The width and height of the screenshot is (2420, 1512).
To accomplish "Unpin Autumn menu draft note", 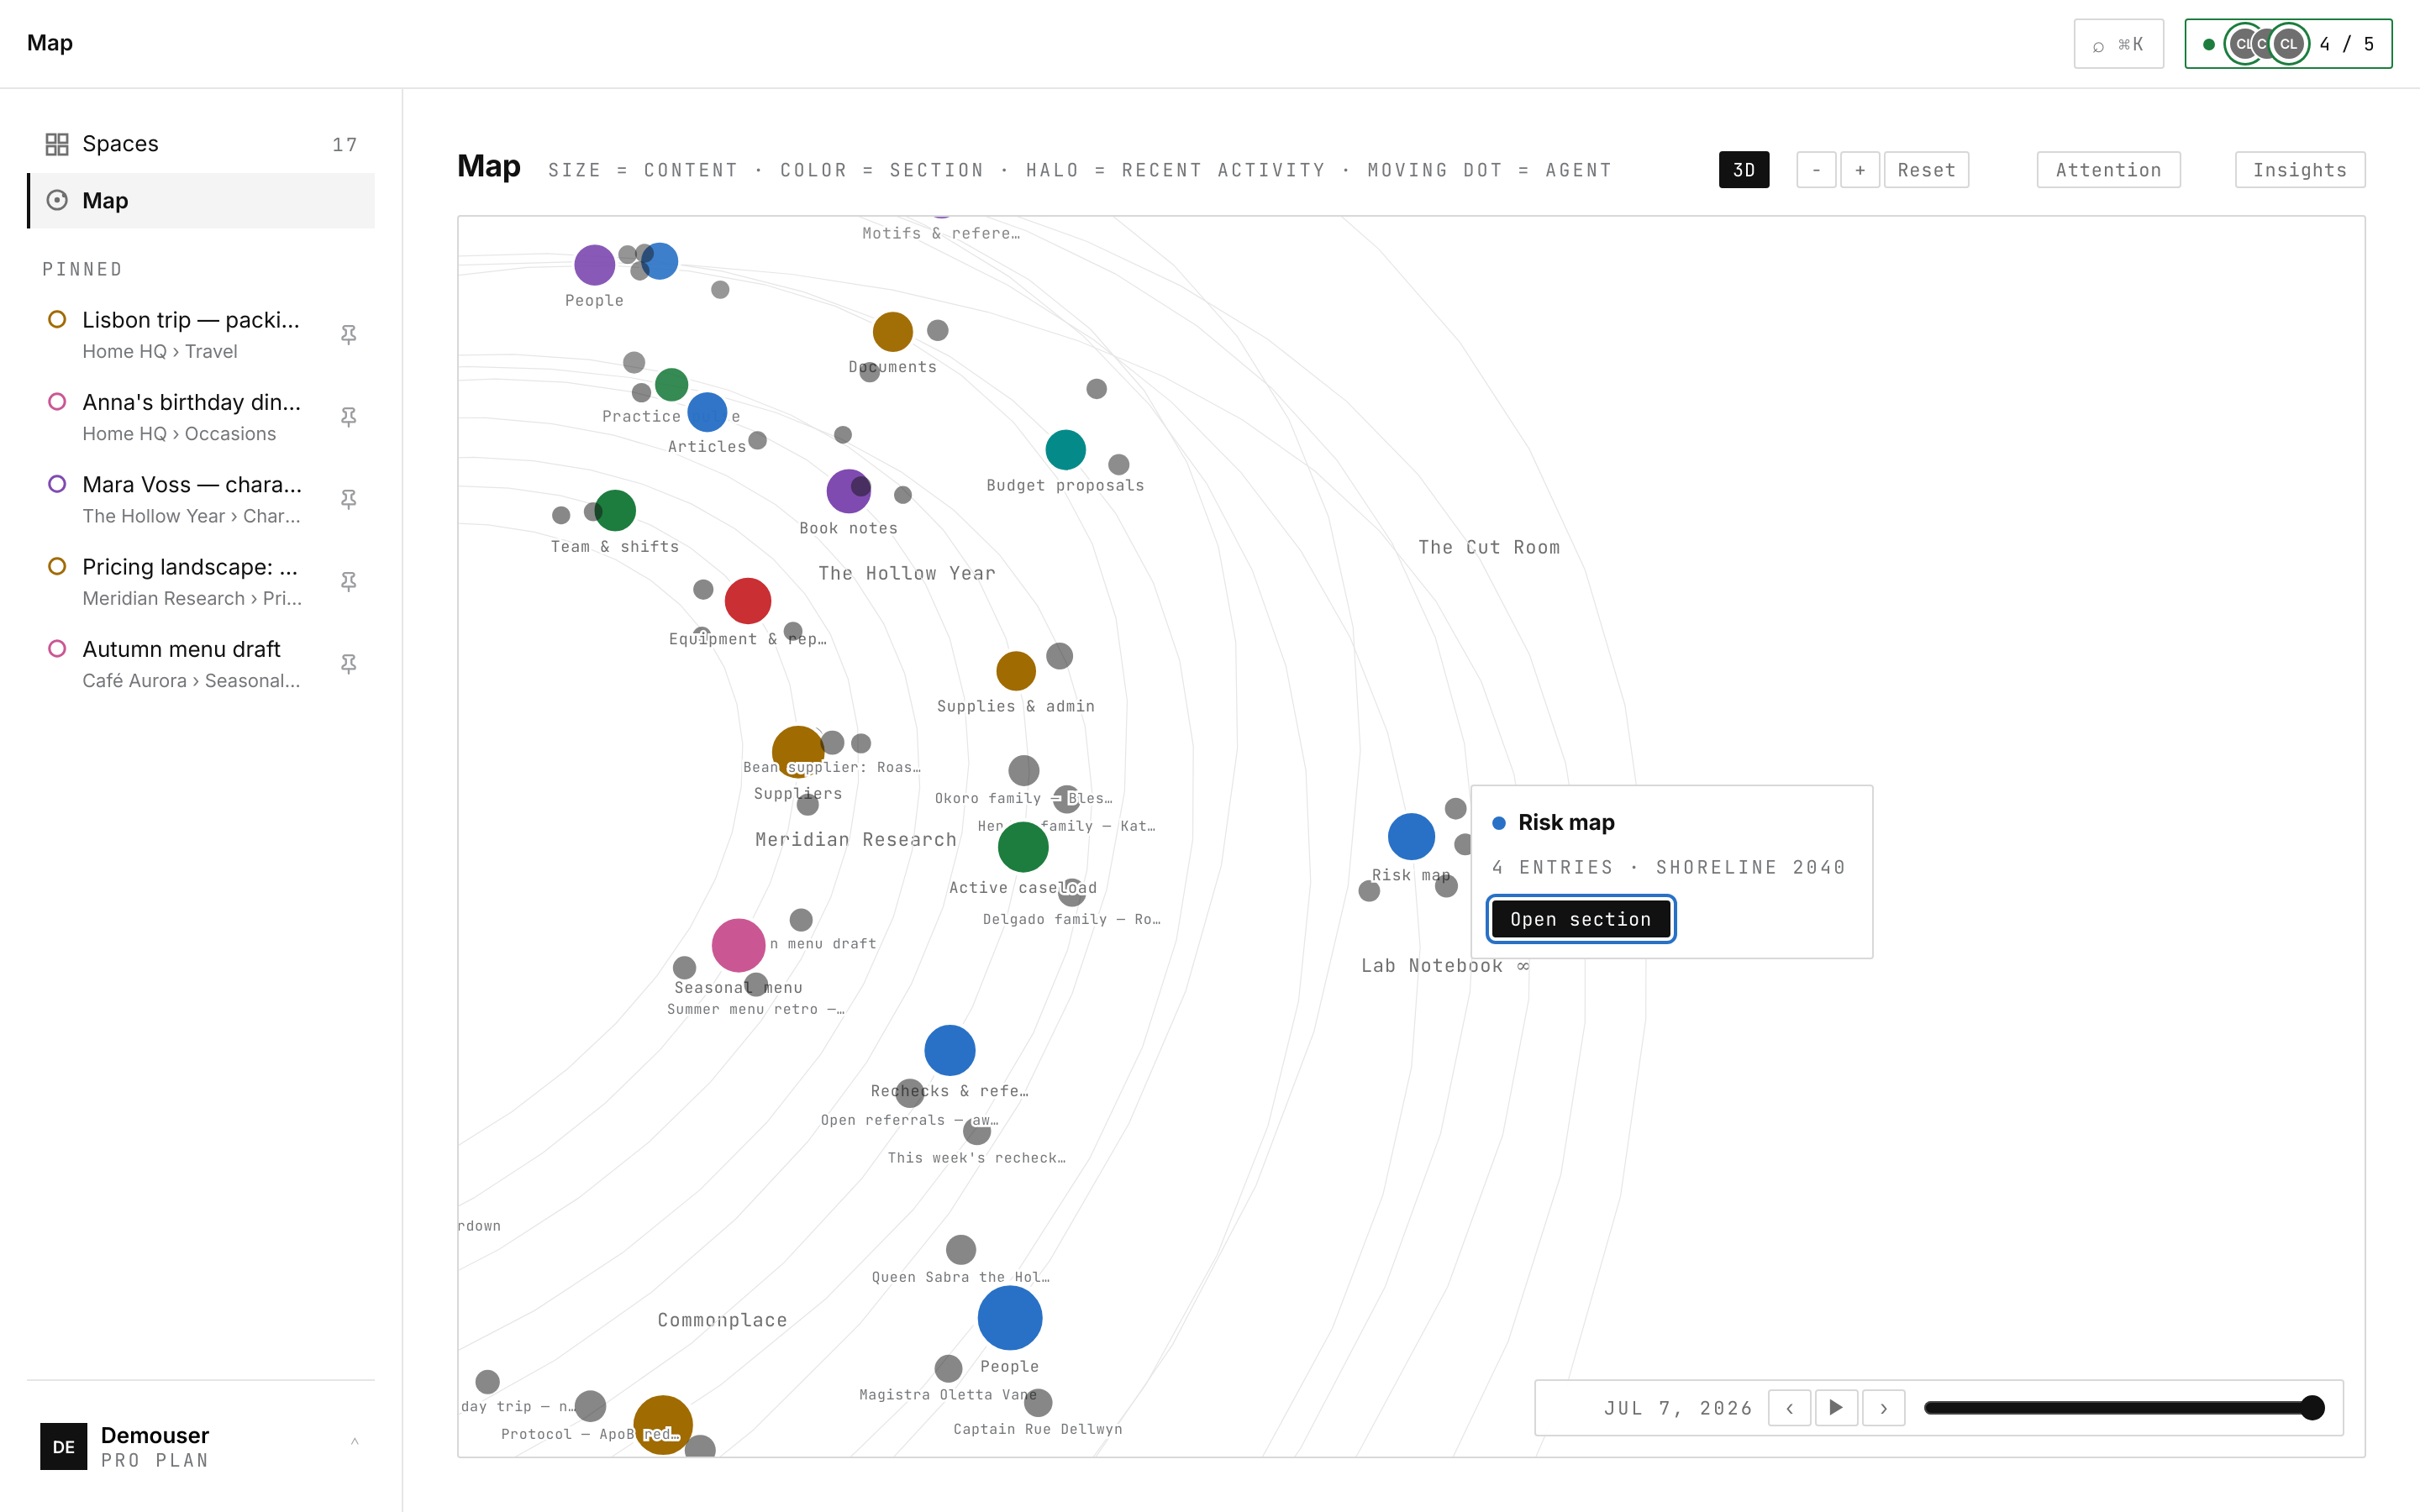I will tap(348, 664).
